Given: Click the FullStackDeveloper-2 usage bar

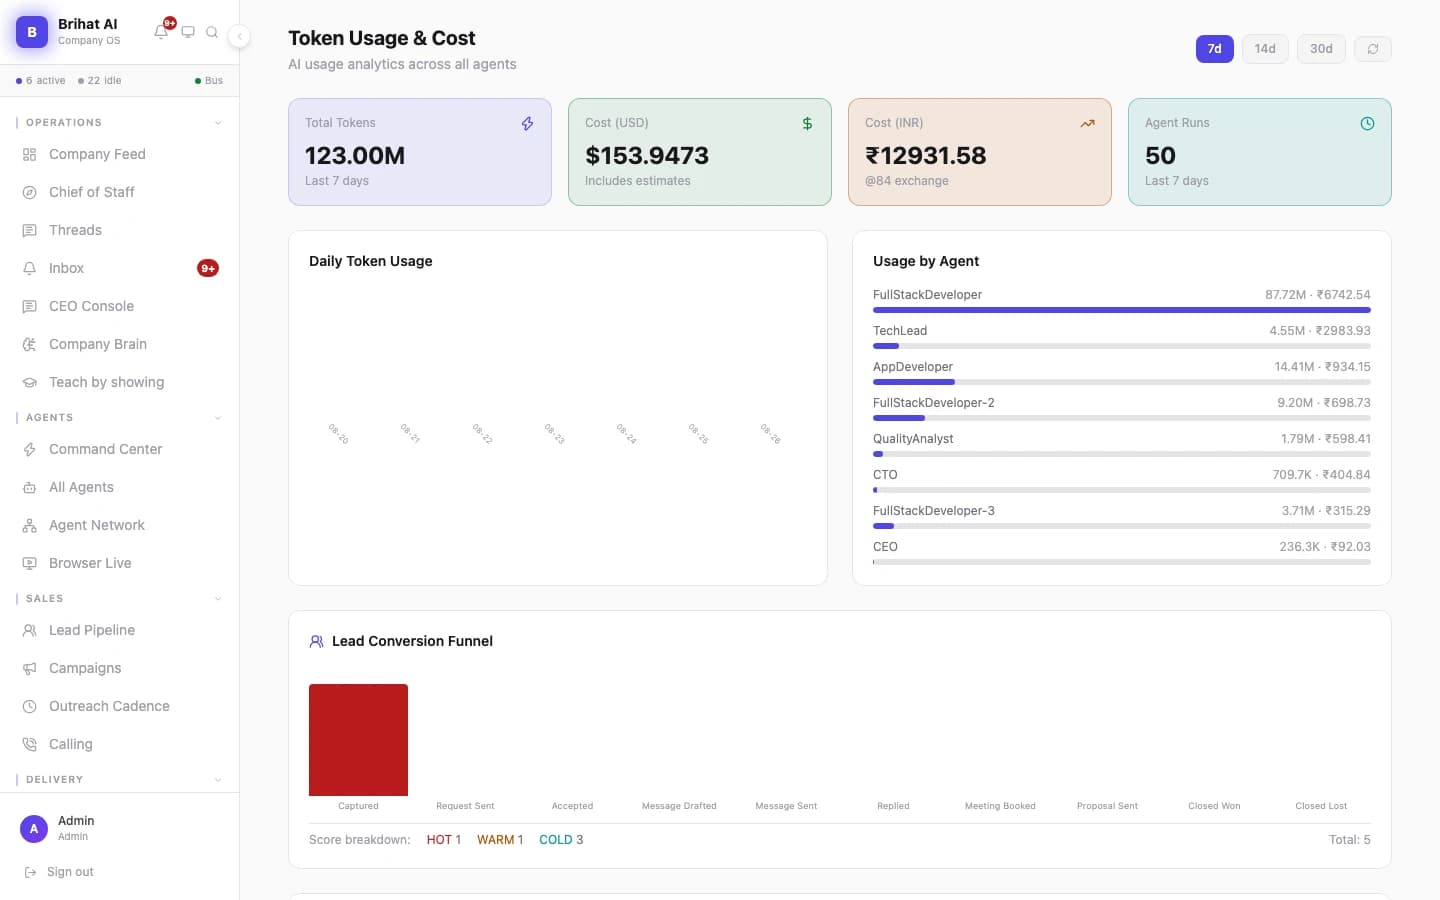Looking at the screenshot, I should (1122, 418).
